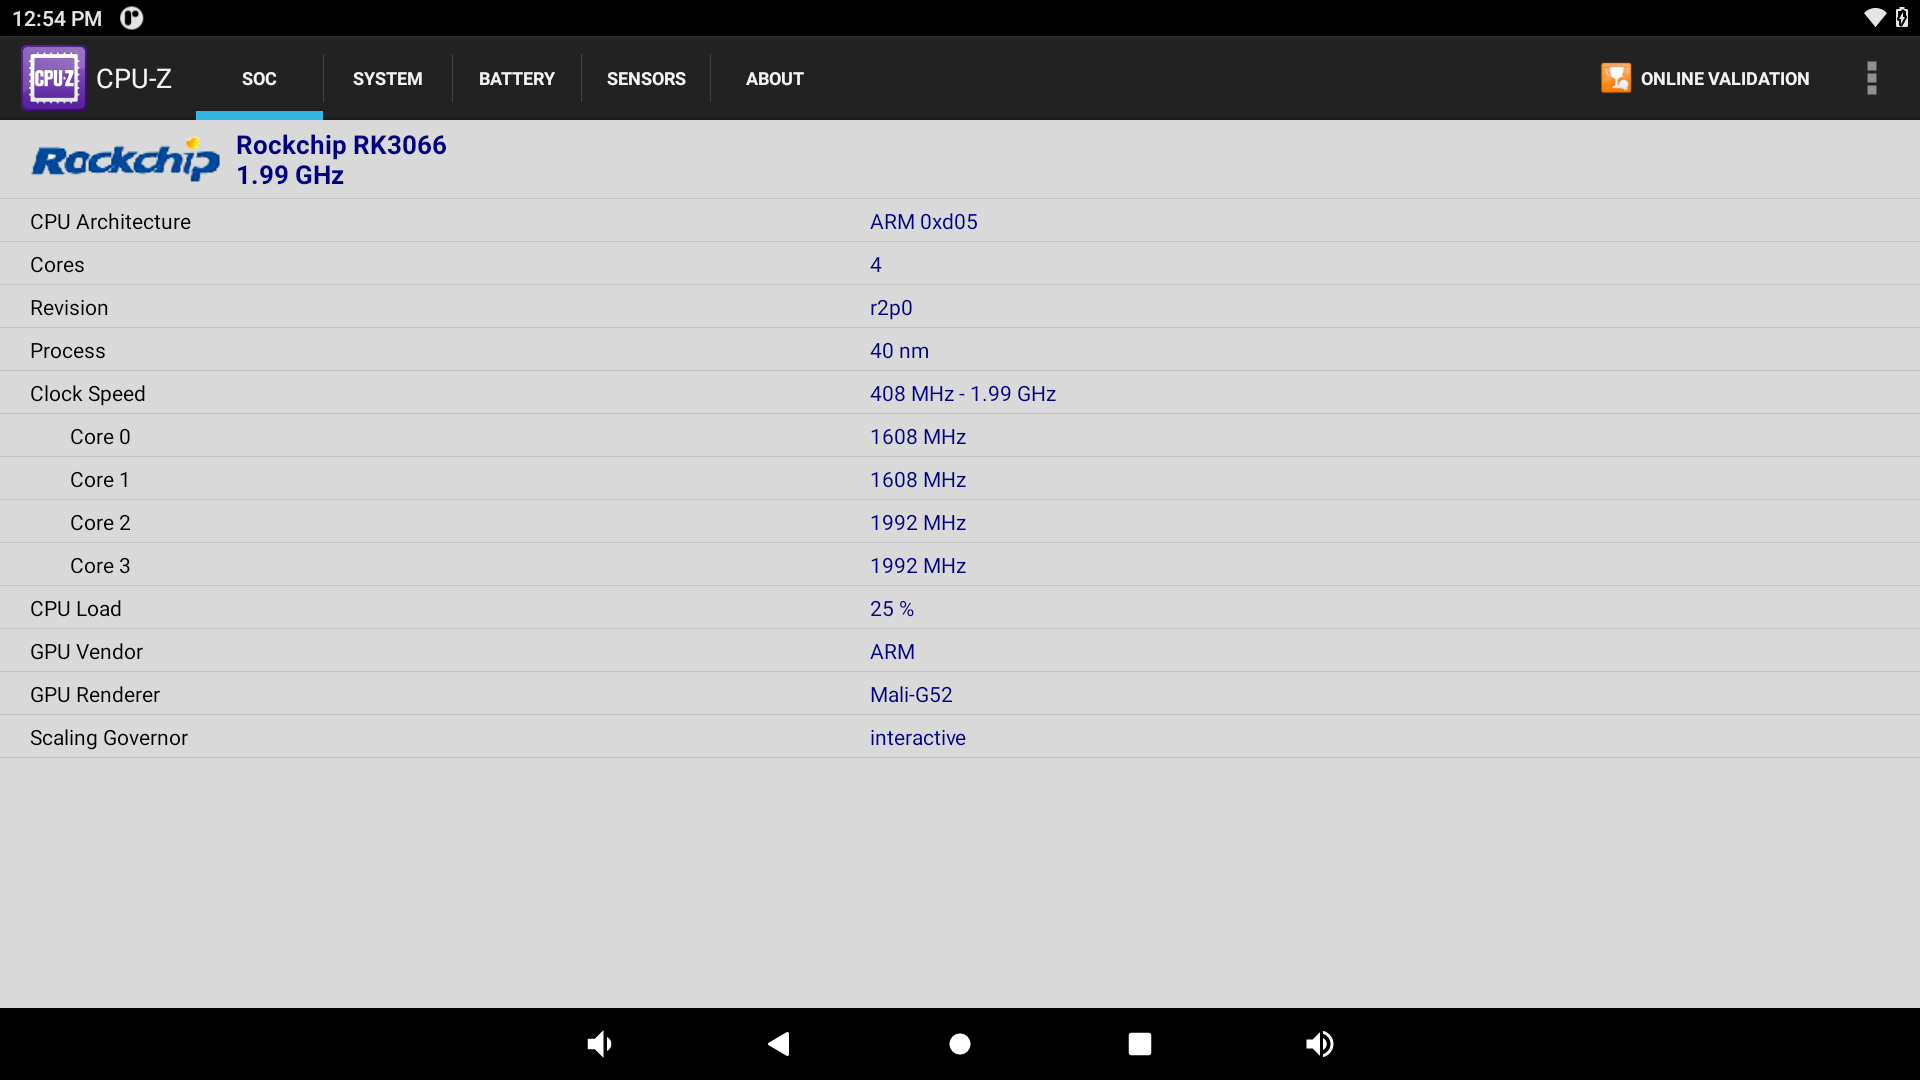Viewport: 1920px width, 1080px height.
Task: Select the SOC tab
Action: 259,78
